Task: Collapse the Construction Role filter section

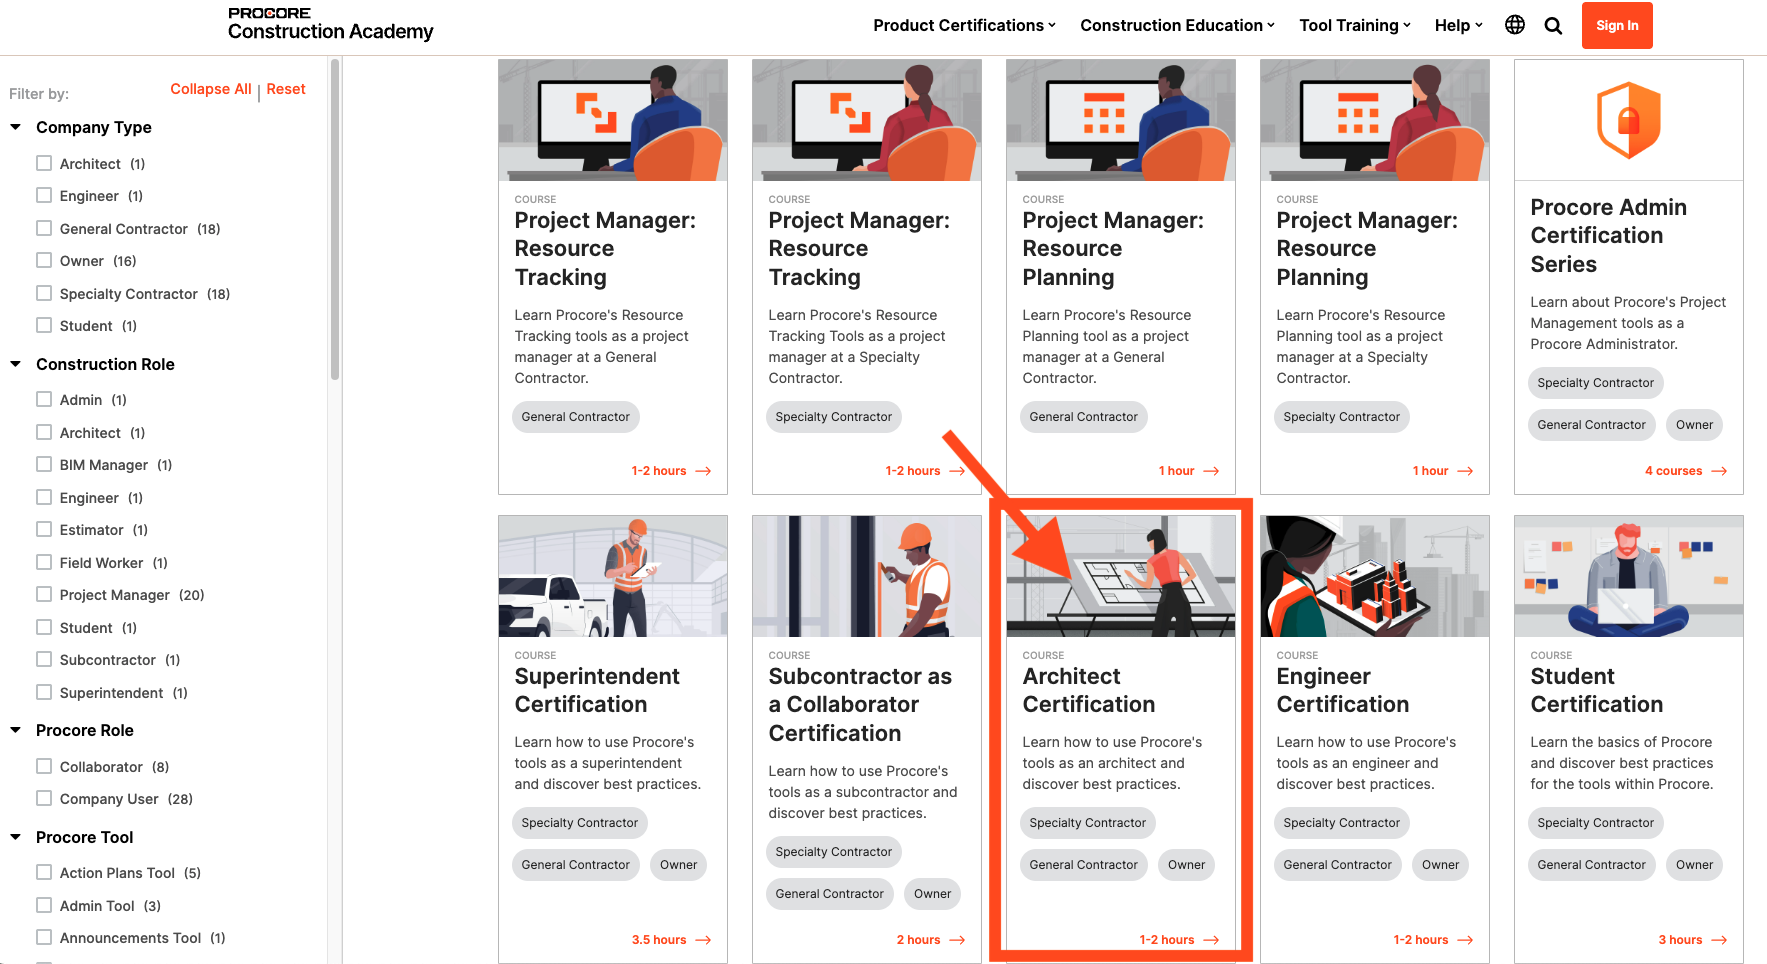Action: coord(16,364)
